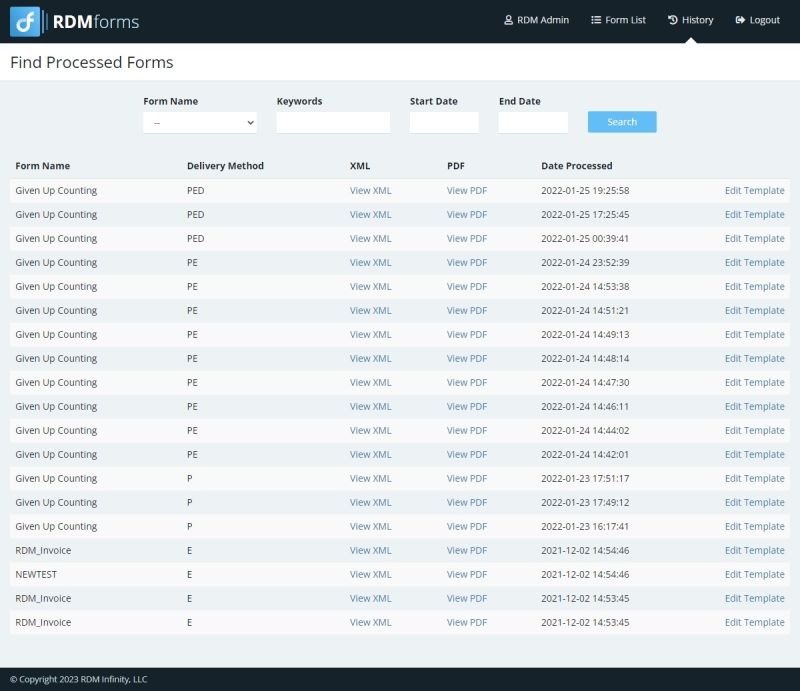Click the End Date input box
The image size is (800, 691).
(x=533, y=122)
